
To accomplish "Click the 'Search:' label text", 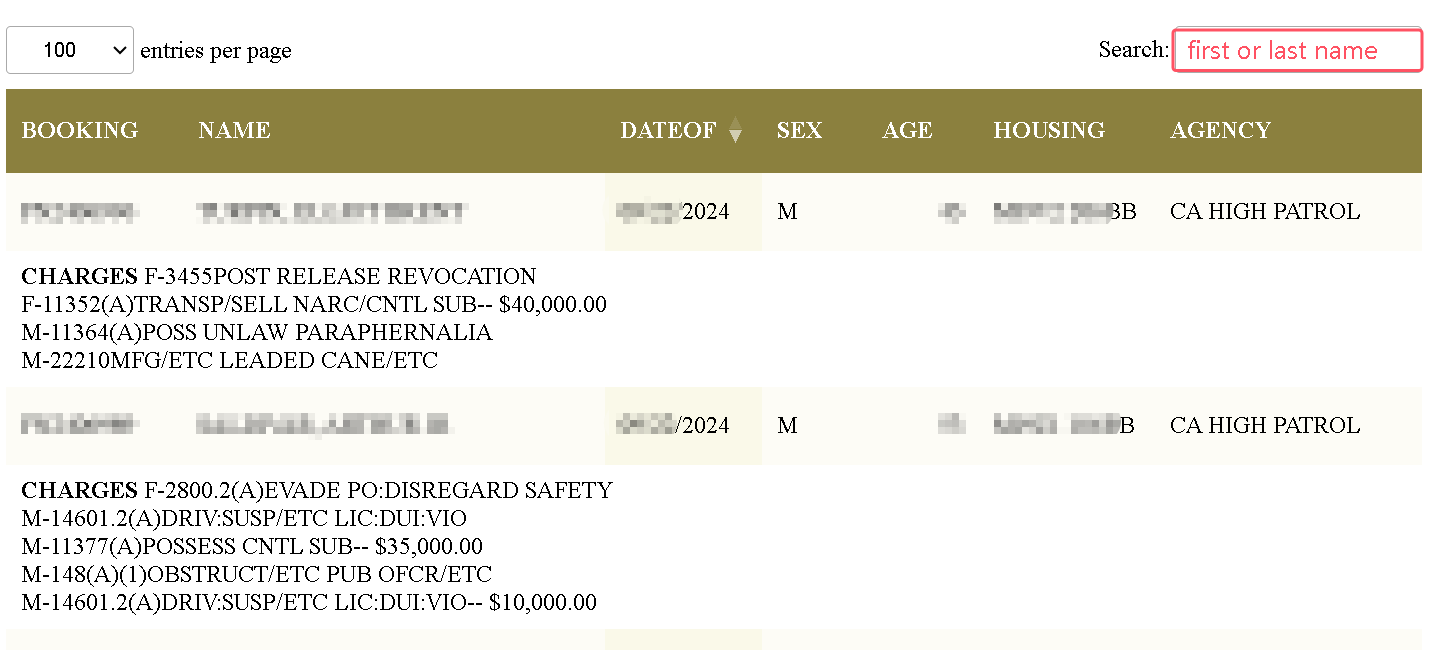I will (1133, 50).
